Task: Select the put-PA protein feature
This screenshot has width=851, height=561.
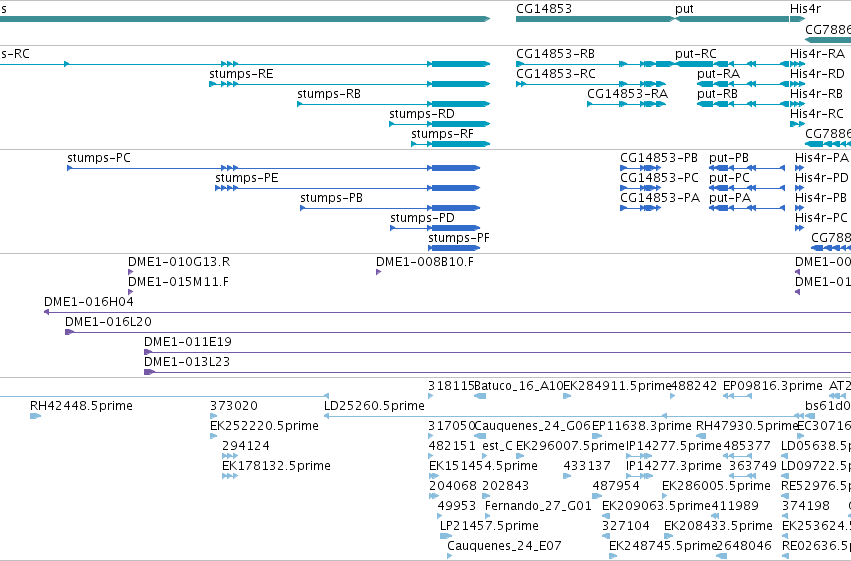Action: [747, 208]
